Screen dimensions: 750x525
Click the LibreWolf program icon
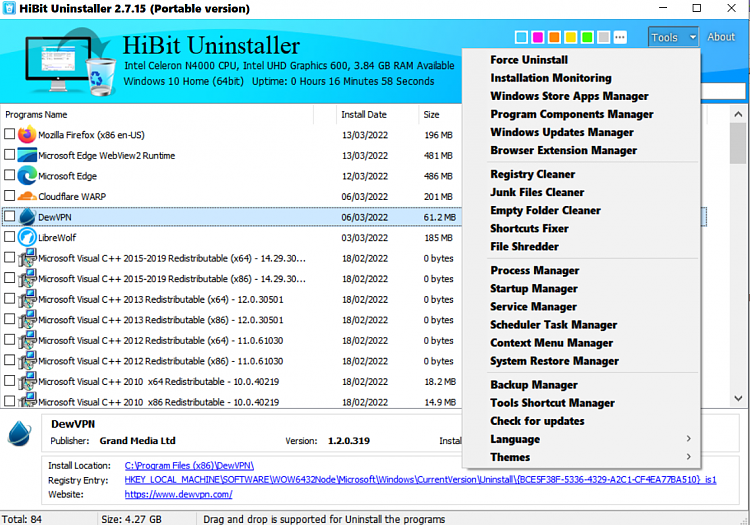click(x=27, y=238)
